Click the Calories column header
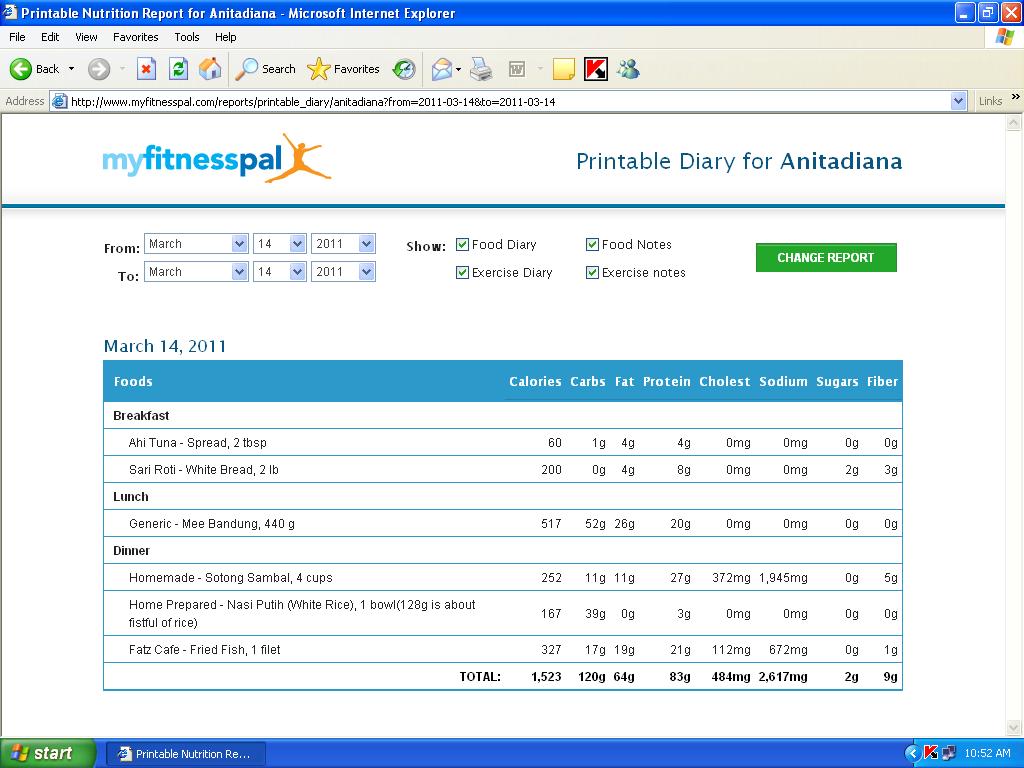Screen dimensions: 1024x768 pos(535,381)
